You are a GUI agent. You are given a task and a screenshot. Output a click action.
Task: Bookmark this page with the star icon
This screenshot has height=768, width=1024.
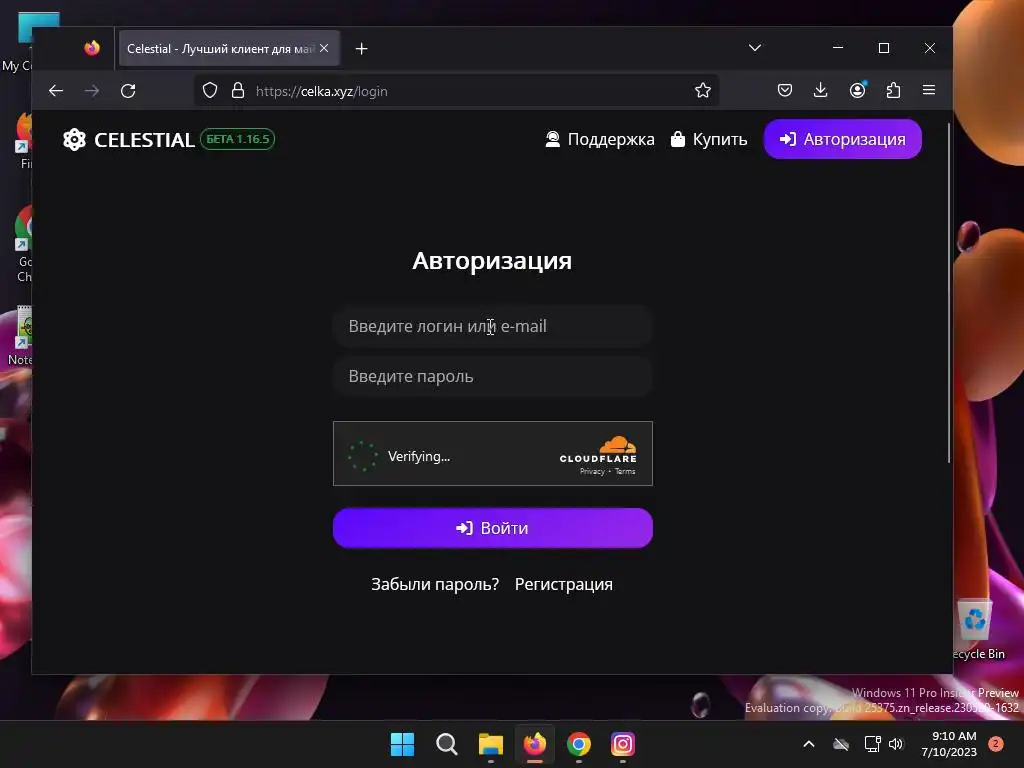(x=703, y=90)
